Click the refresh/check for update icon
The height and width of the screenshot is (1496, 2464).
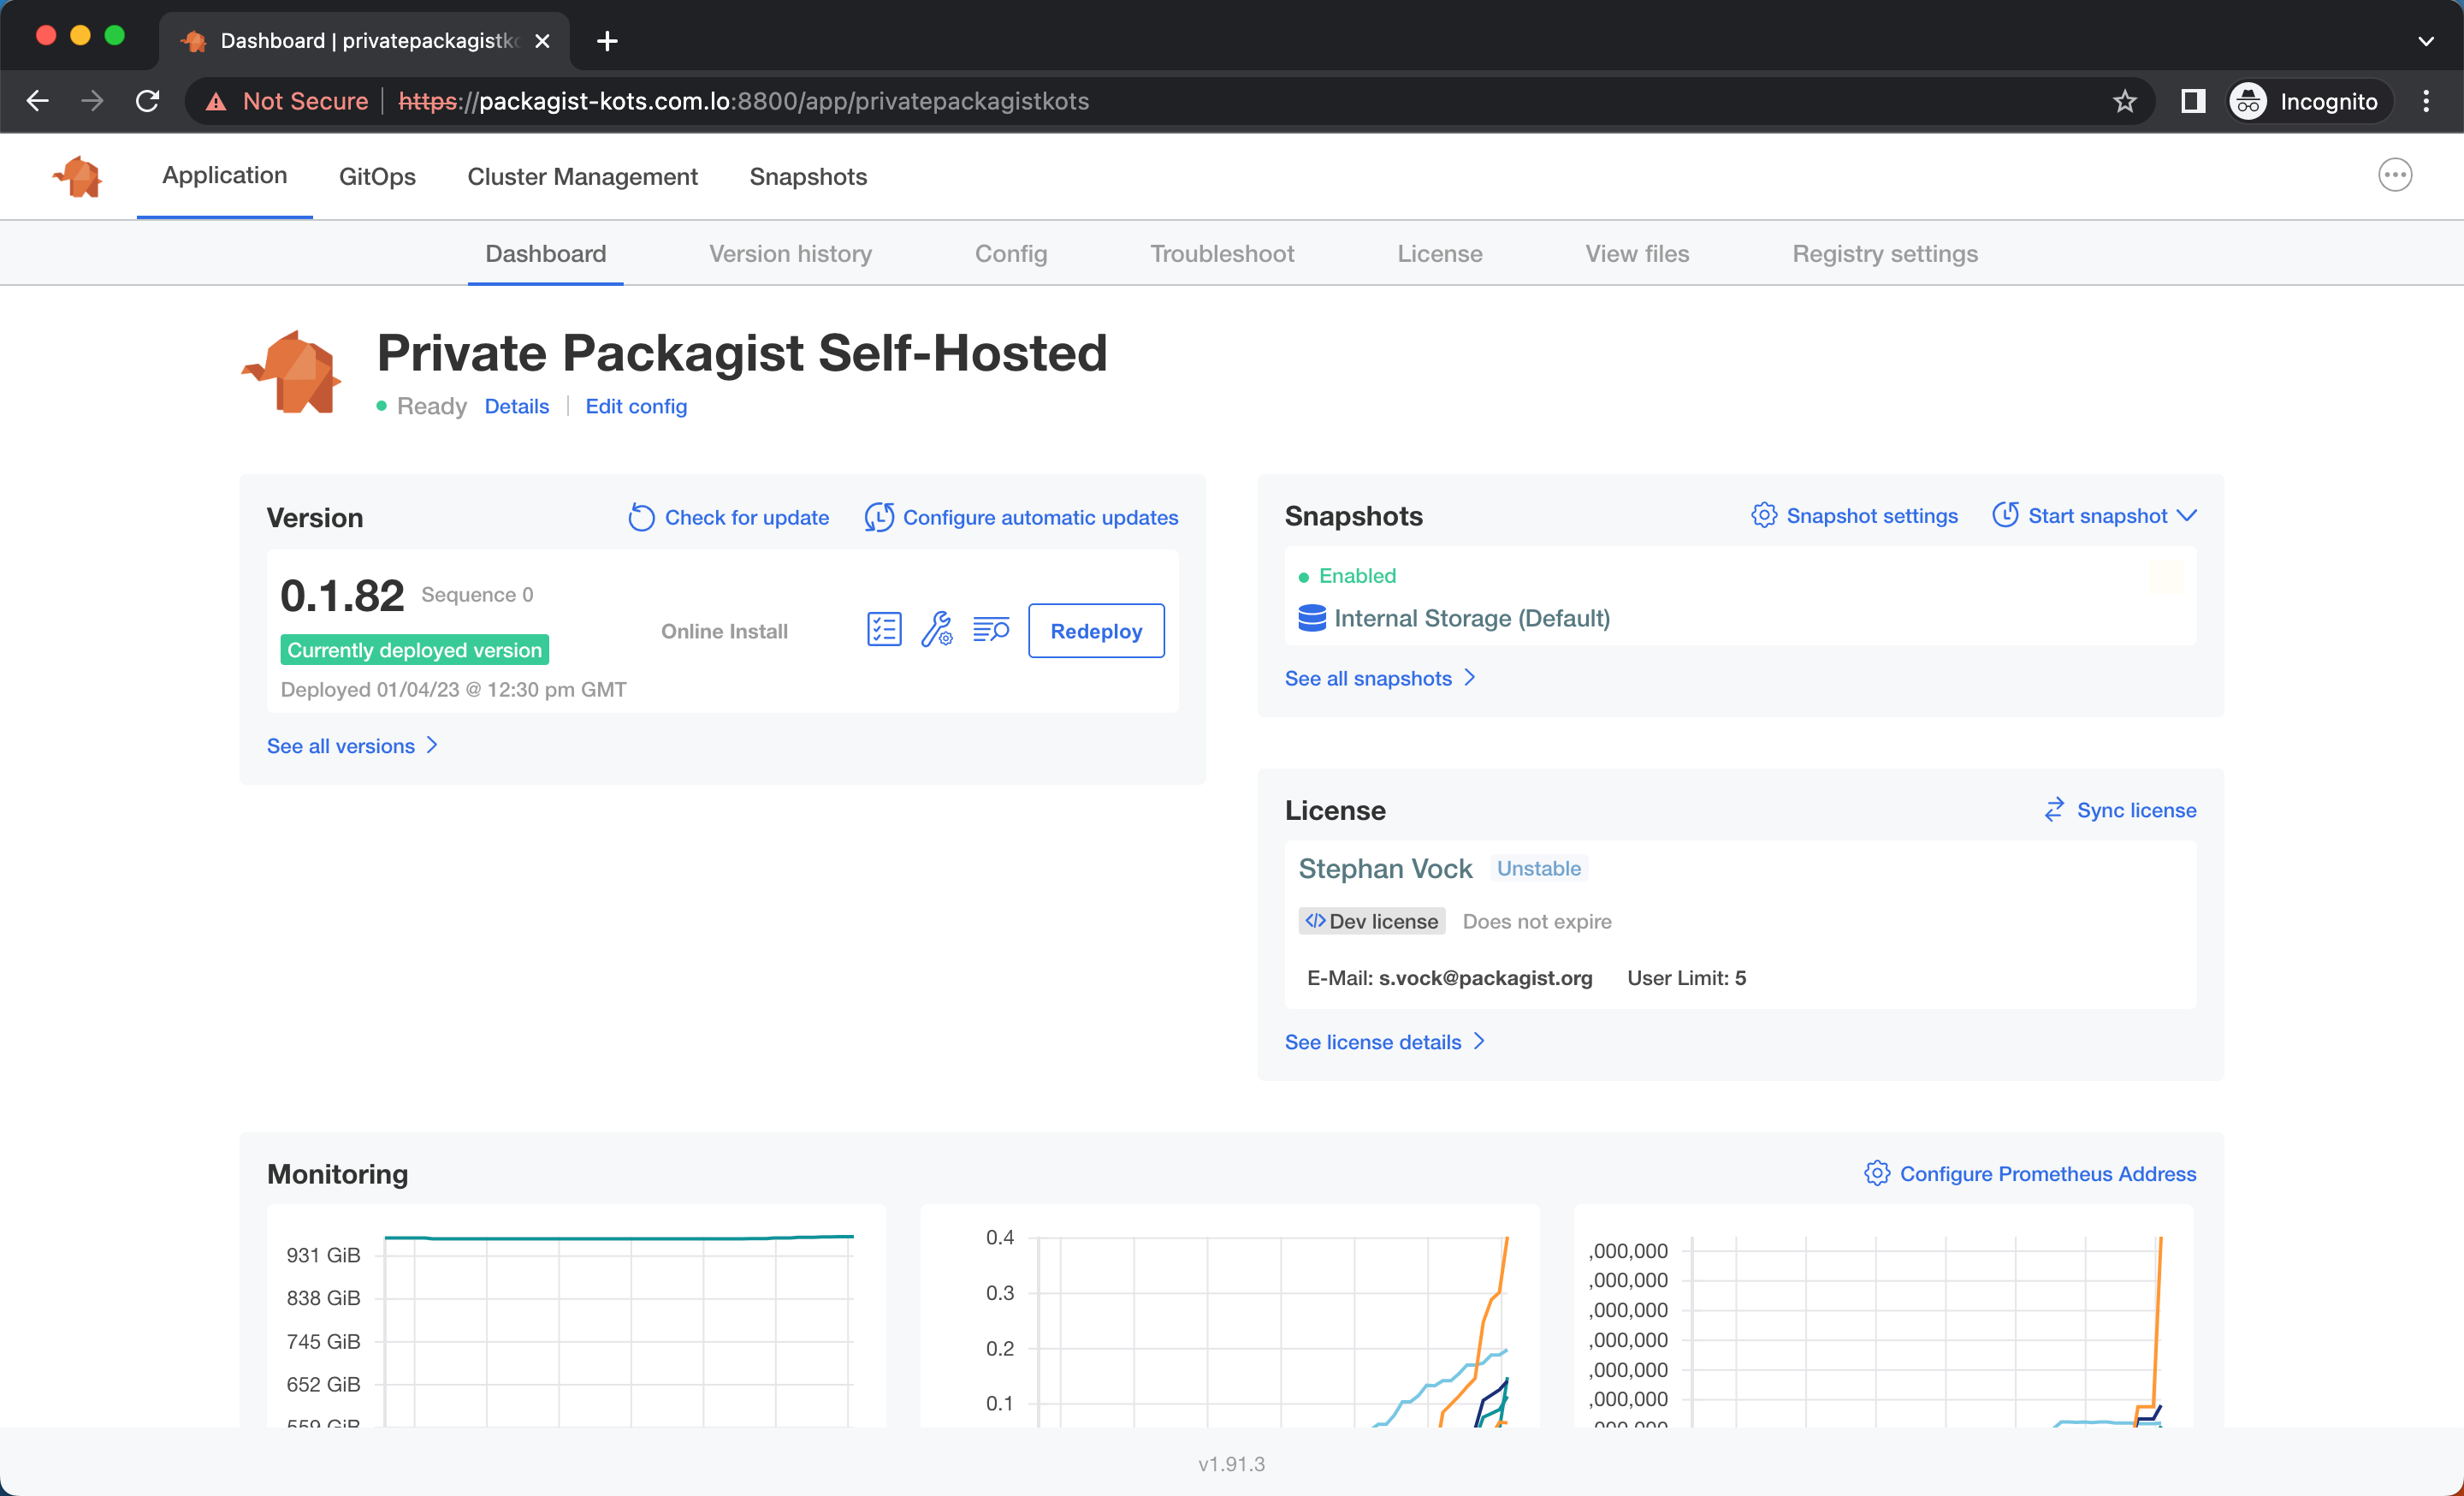pyautogui.click(x=641, y=516)
